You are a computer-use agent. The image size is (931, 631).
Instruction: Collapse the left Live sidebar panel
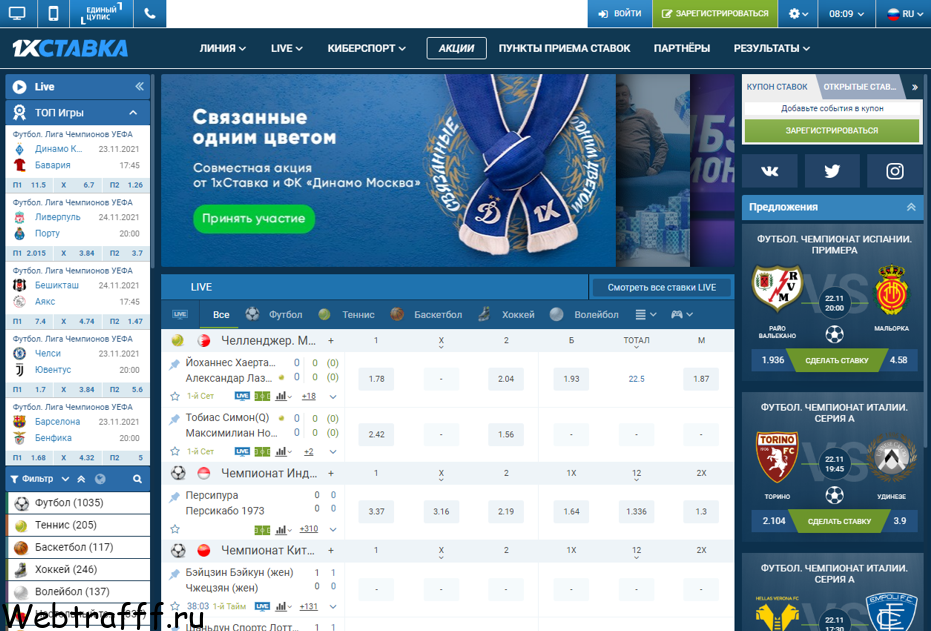(140, 87)
